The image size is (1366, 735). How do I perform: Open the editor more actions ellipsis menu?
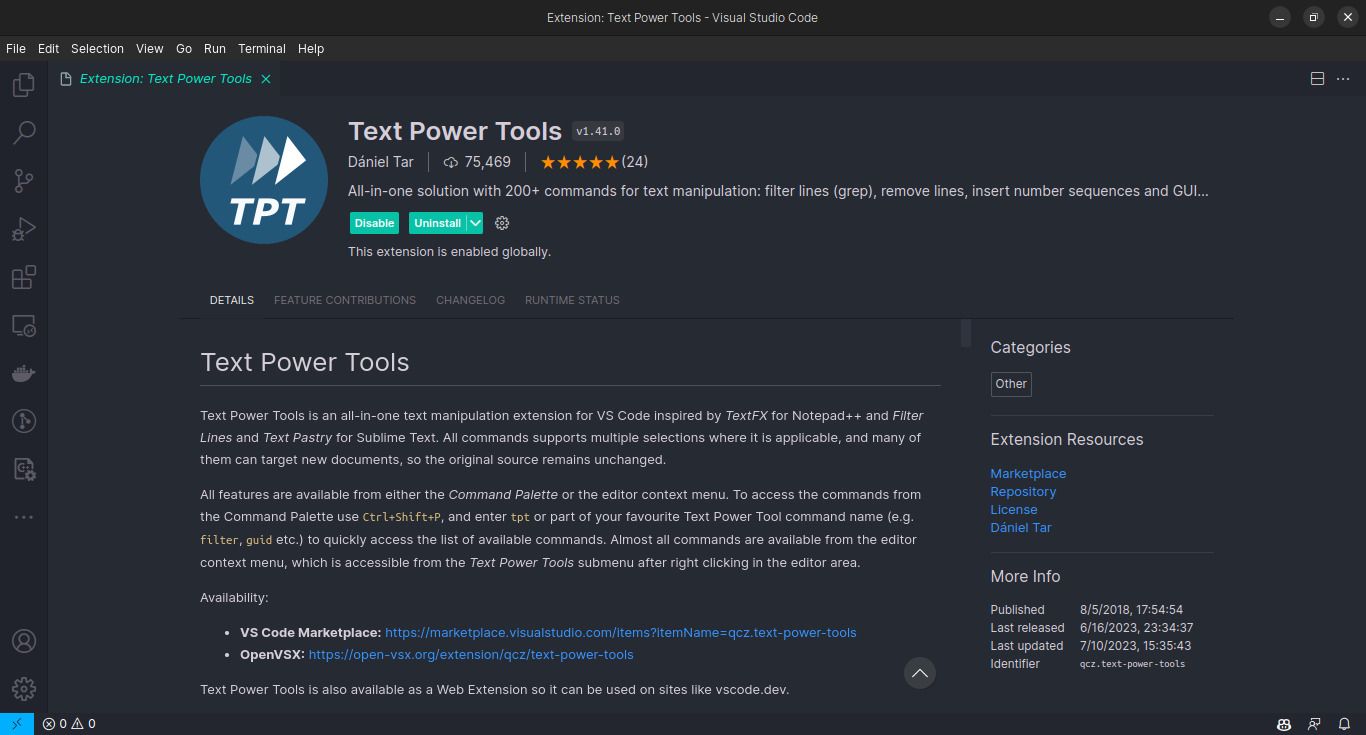[x=1343, y=78]
